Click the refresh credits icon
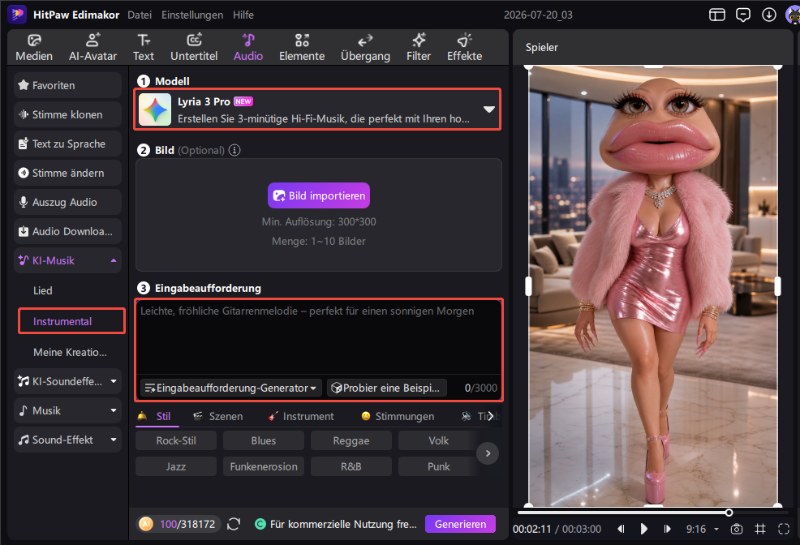The width and height of the screenshot is (800, 545). tap(234, 524)
